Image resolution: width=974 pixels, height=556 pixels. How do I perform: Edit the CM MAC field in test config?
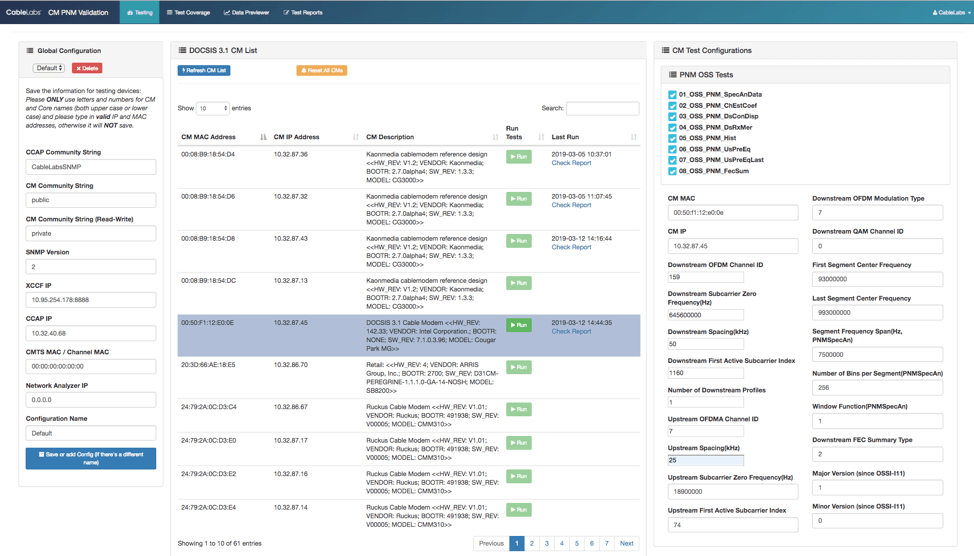pos(733,212)
